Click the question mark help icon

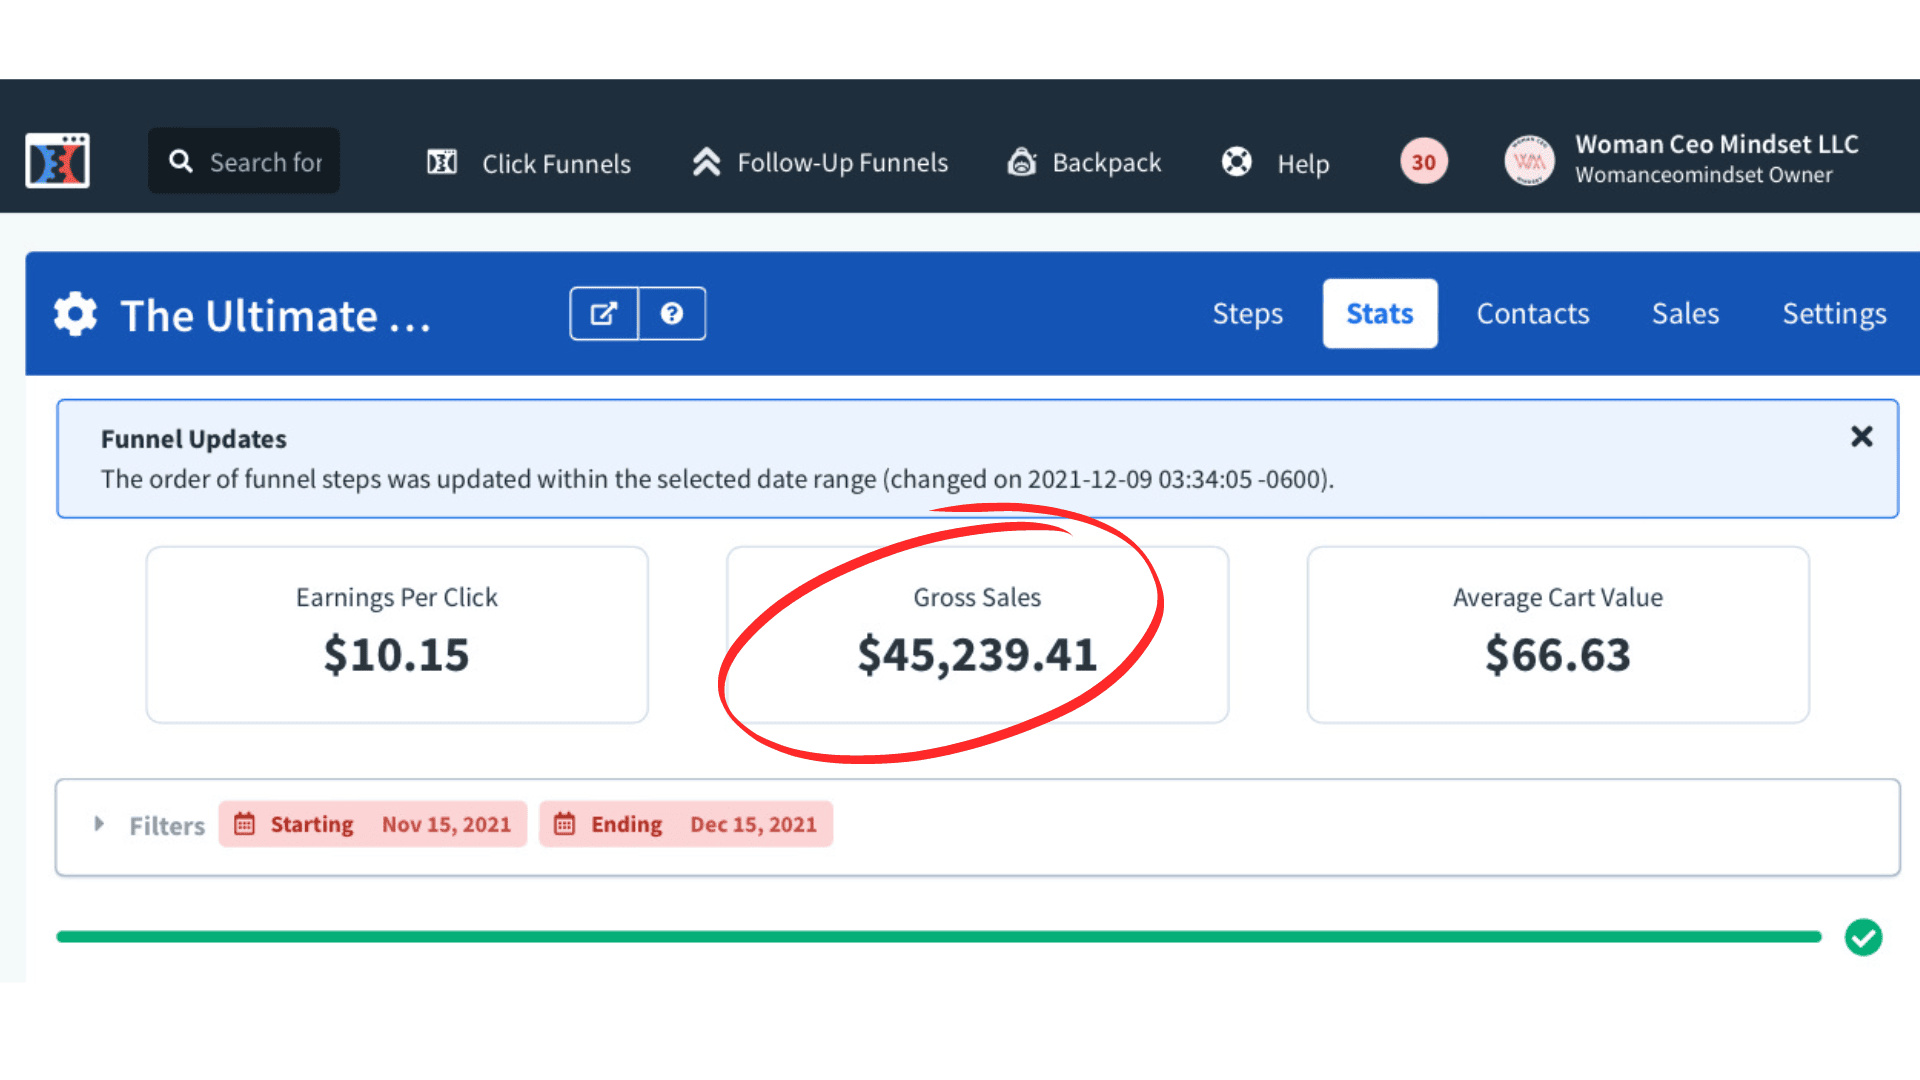pos(672,314)
